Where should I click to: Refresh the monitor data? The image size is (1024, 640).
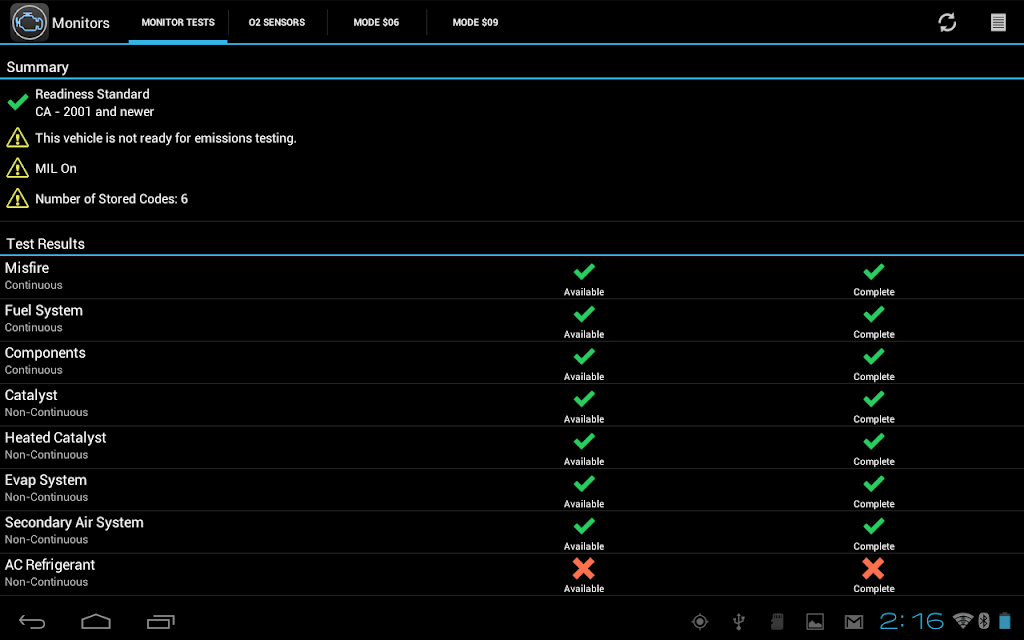tap(947, 22)
